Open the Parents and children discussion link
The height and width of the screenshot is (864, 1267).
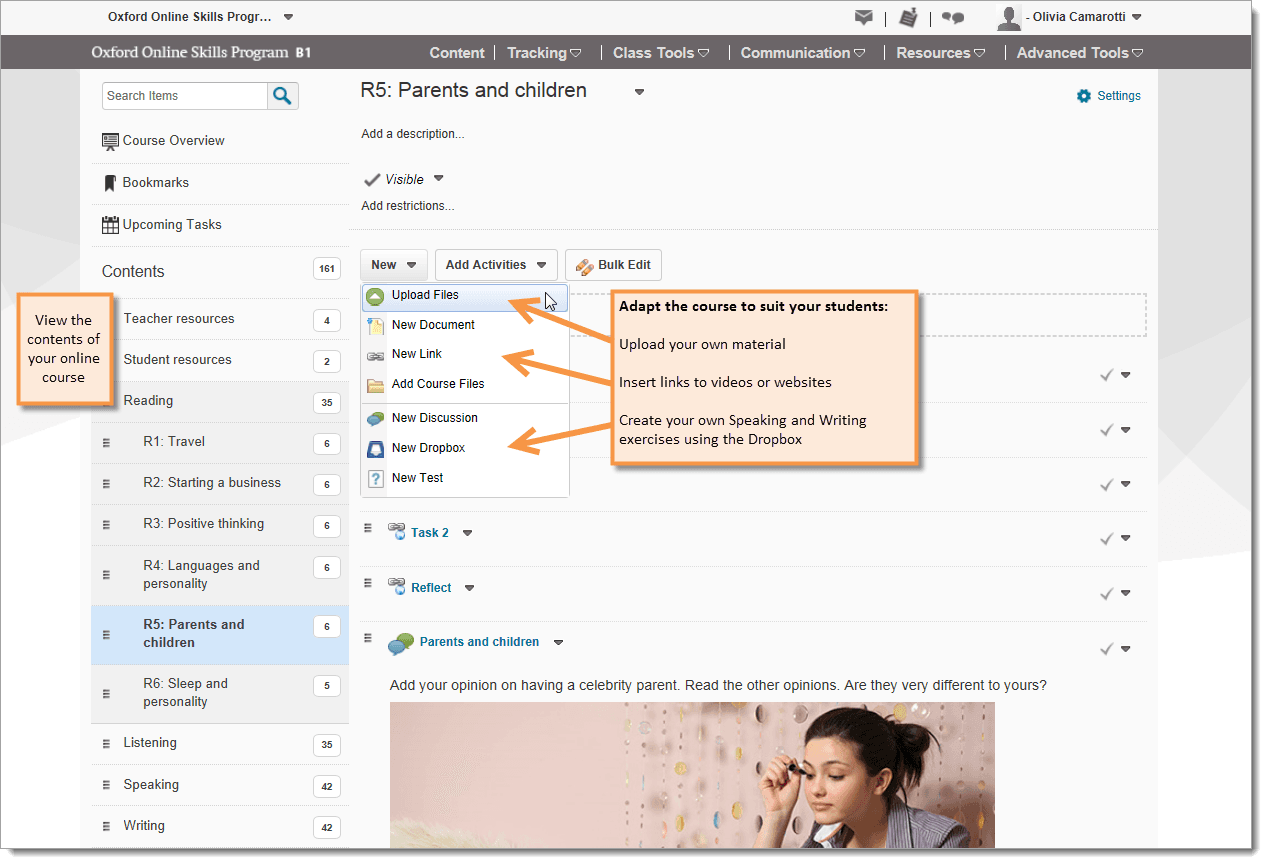(479, 642)
